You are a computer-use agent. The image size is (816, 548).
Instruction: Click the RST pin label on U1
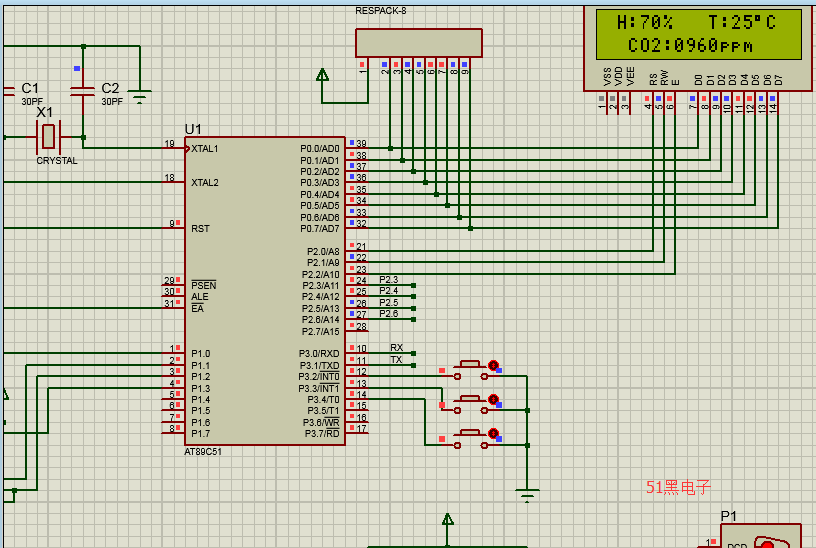(200, 228)
